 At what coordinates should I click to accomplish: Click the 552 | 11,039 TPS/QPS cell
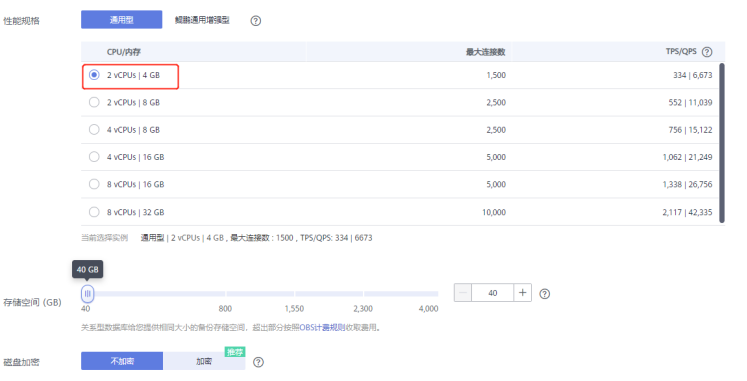pyautogui.click(x=690, y=102)
